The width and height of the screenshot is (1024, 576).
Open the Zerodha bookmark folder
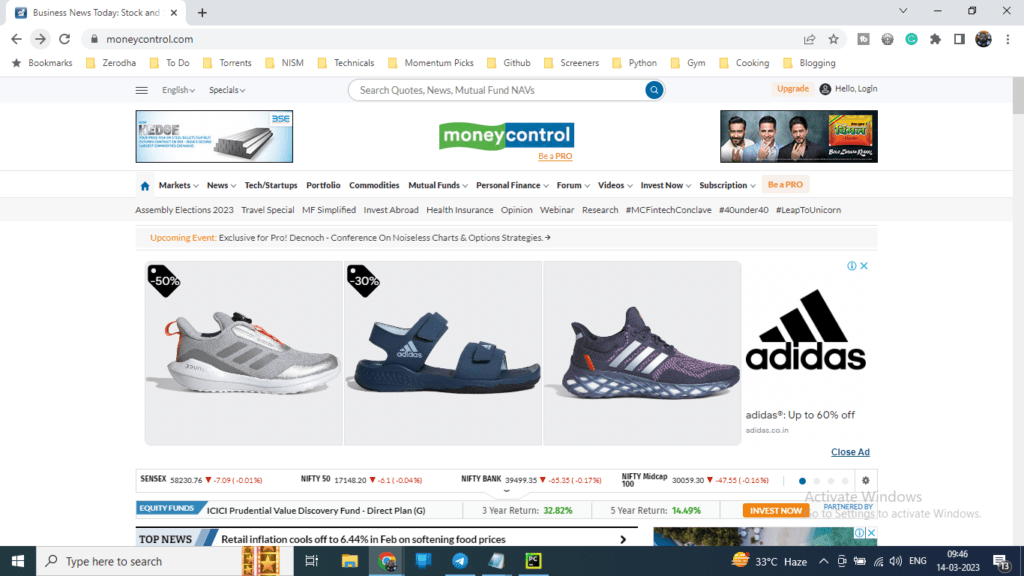click(111, 63)
